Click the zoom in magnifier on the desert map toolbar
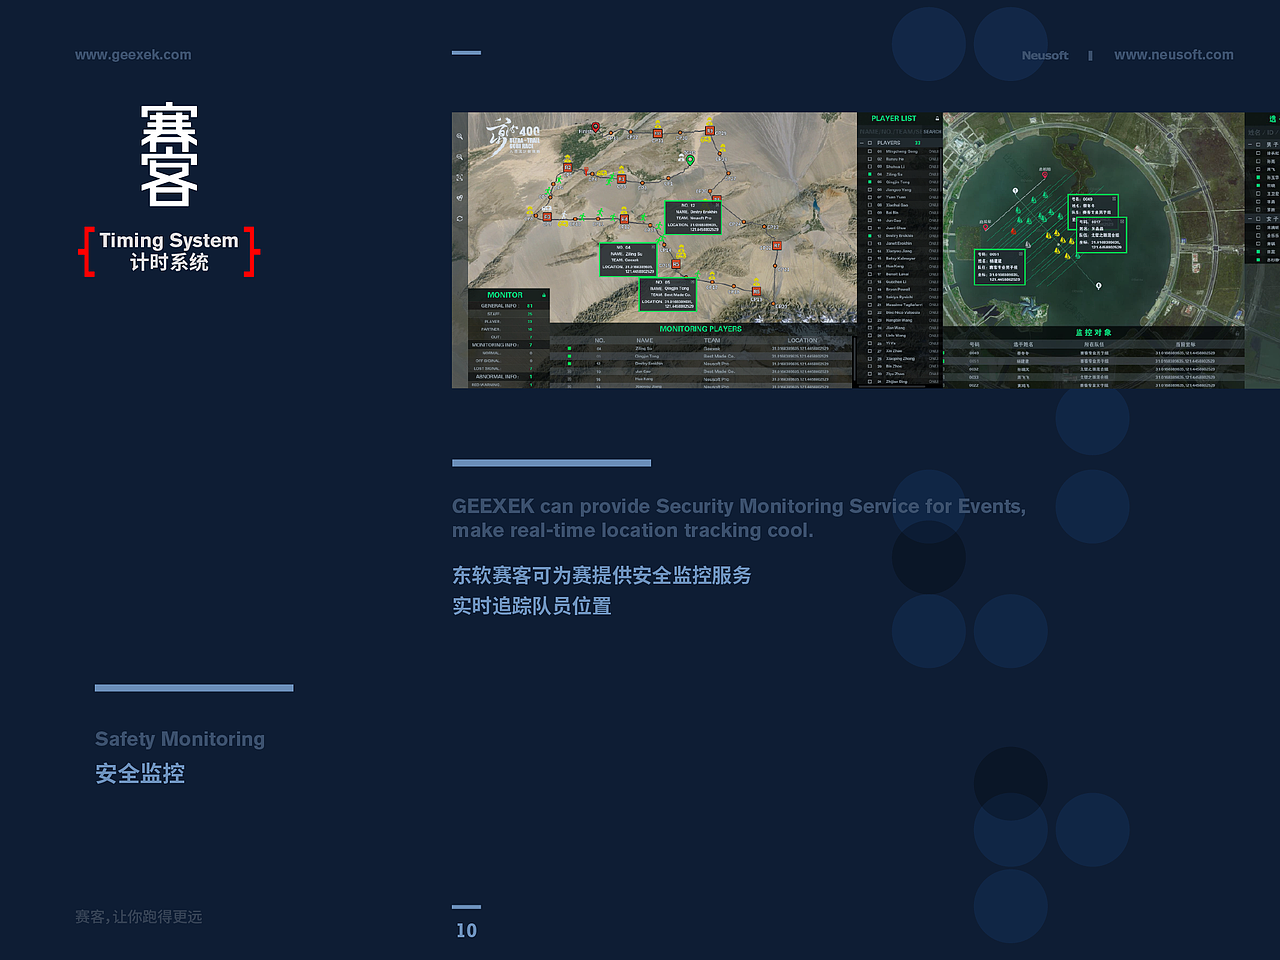Image resolution: width=1280 pixels, height=960 pixels. [x=460, y=136]
